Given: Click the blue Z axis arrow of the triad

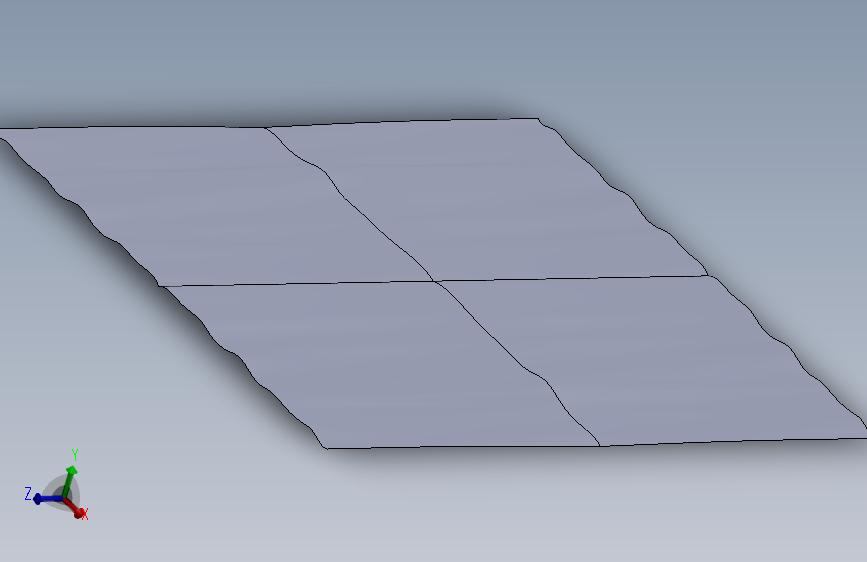Looking at the screenshot, I should [48, 499].
